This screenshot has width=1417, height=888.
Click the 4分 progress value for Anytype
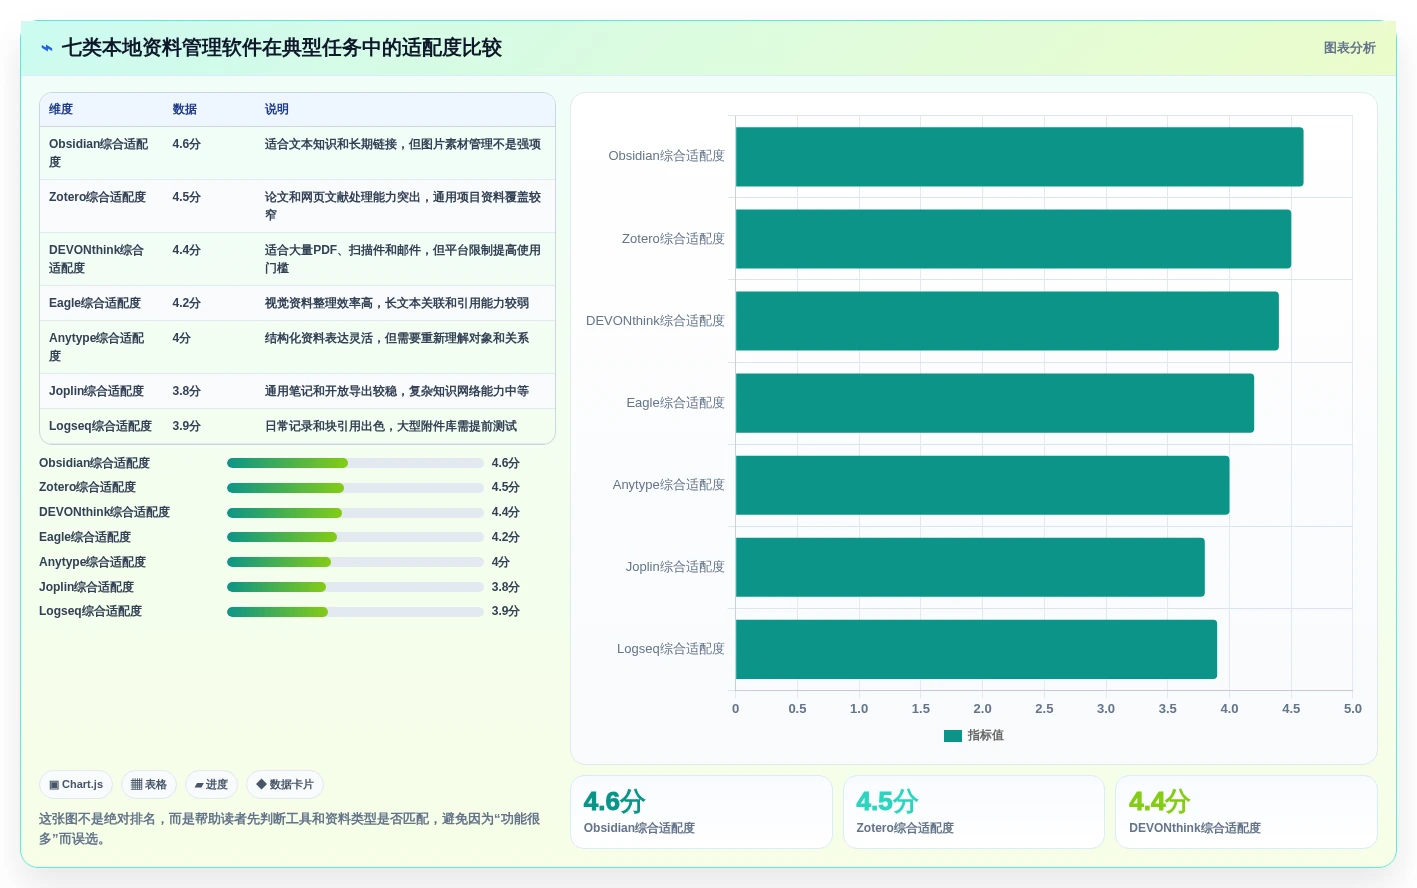500,562
